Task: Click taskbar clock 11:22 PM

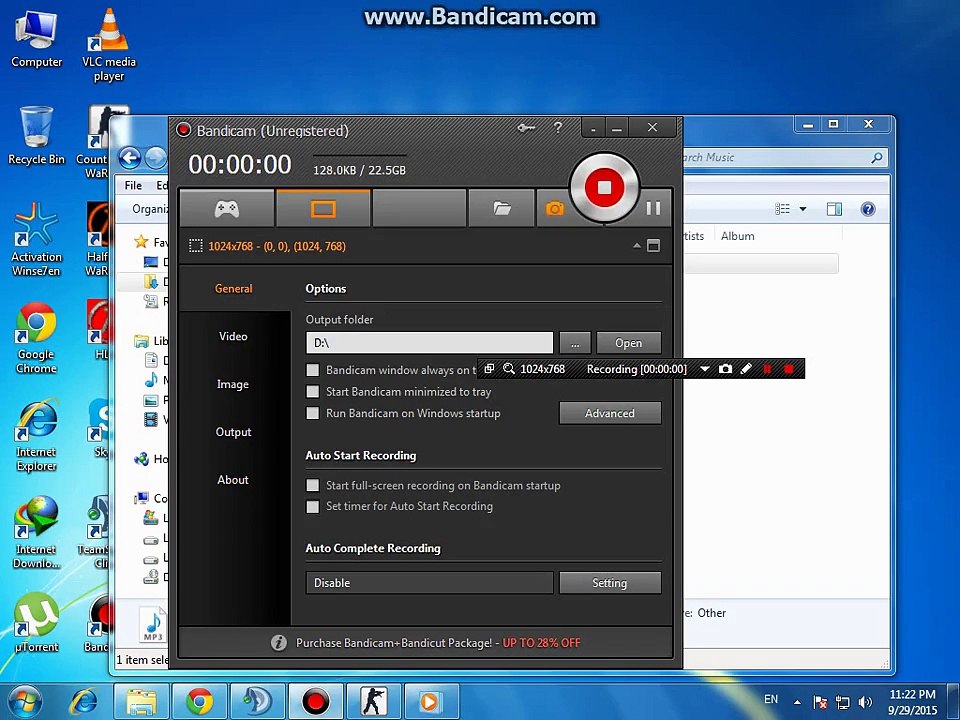Action: tap(912, 702)
